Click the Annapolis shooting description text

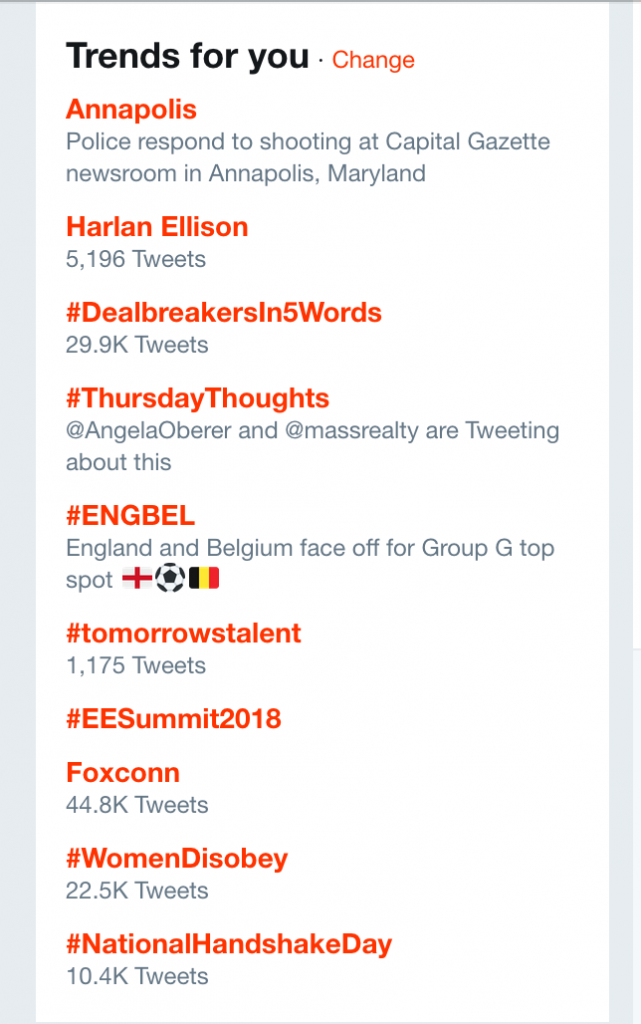click(x=307, y=158)
